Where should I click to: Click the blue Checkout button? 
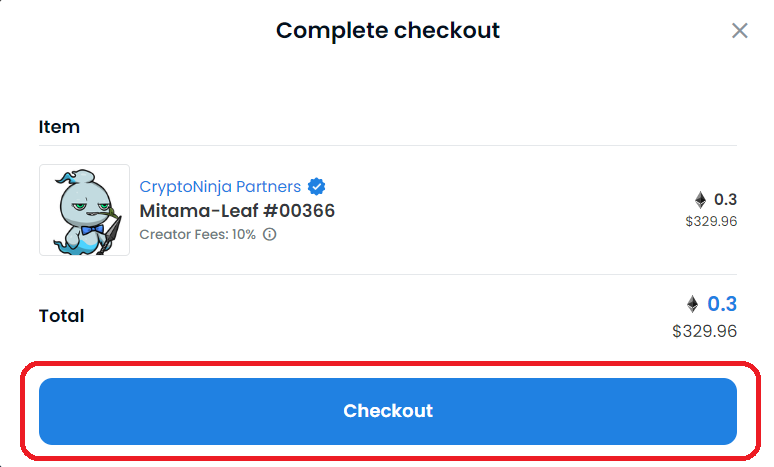(387, 411)
